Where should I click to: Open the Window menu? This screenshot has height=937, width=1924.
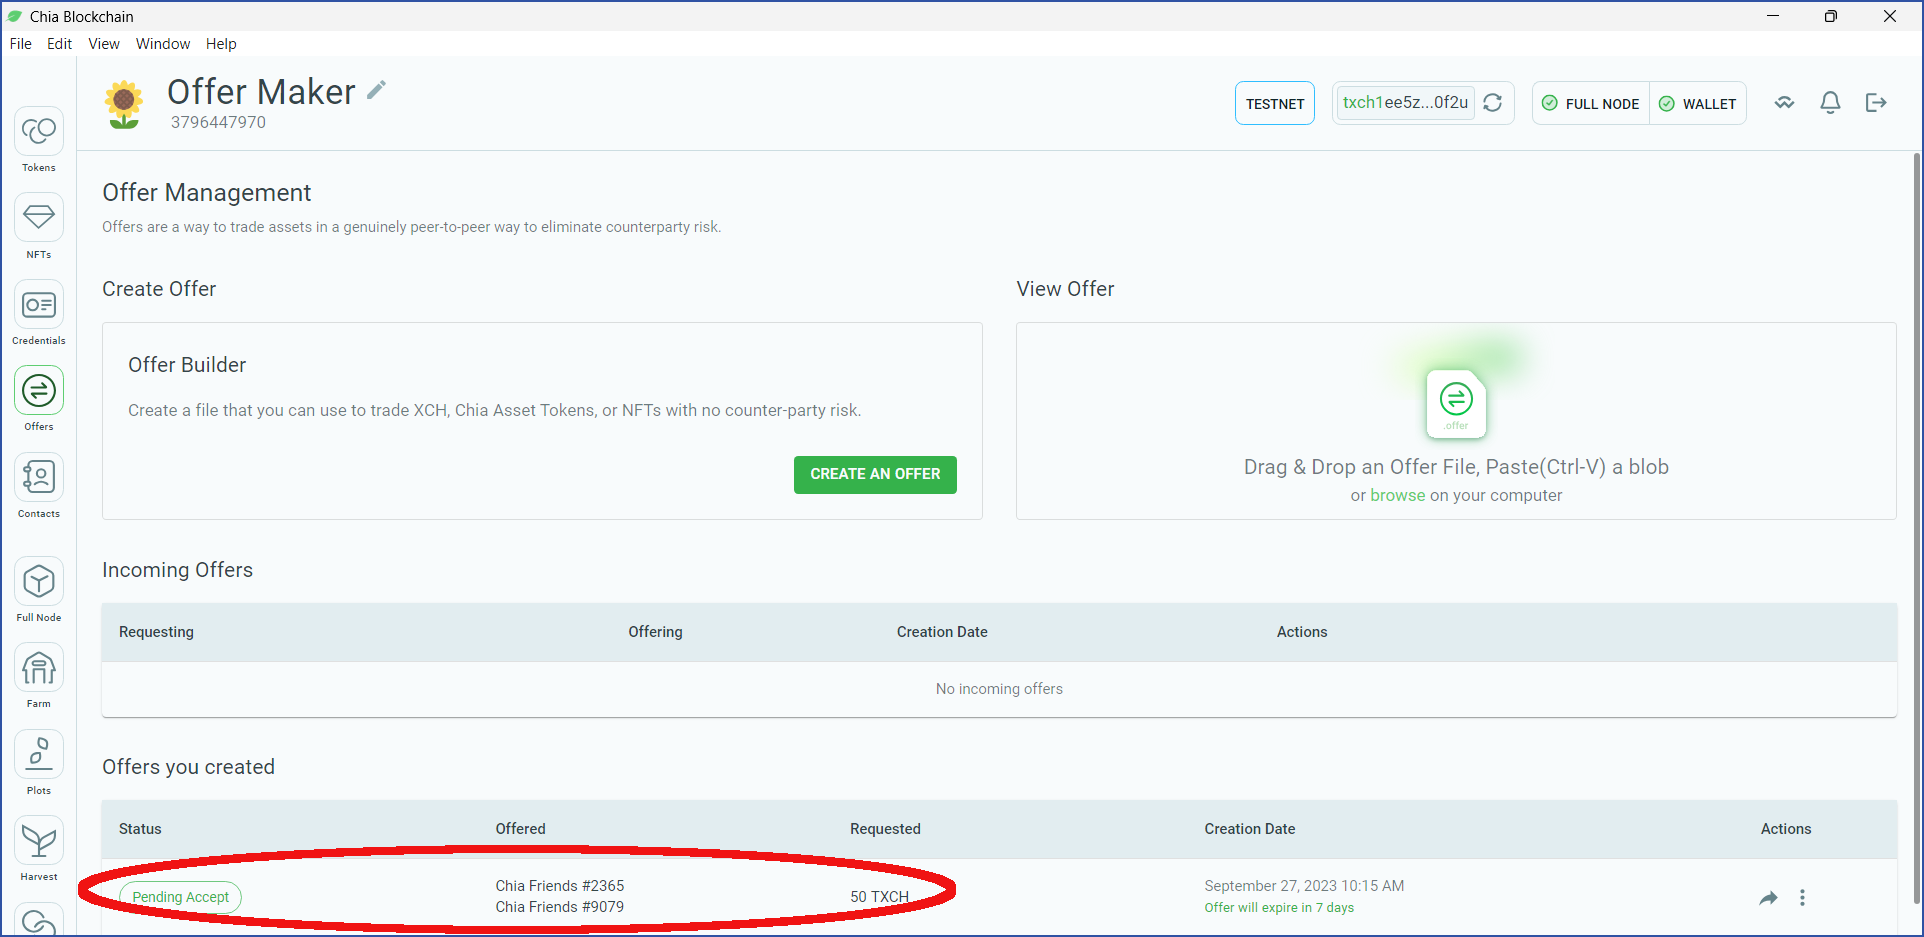163,44
